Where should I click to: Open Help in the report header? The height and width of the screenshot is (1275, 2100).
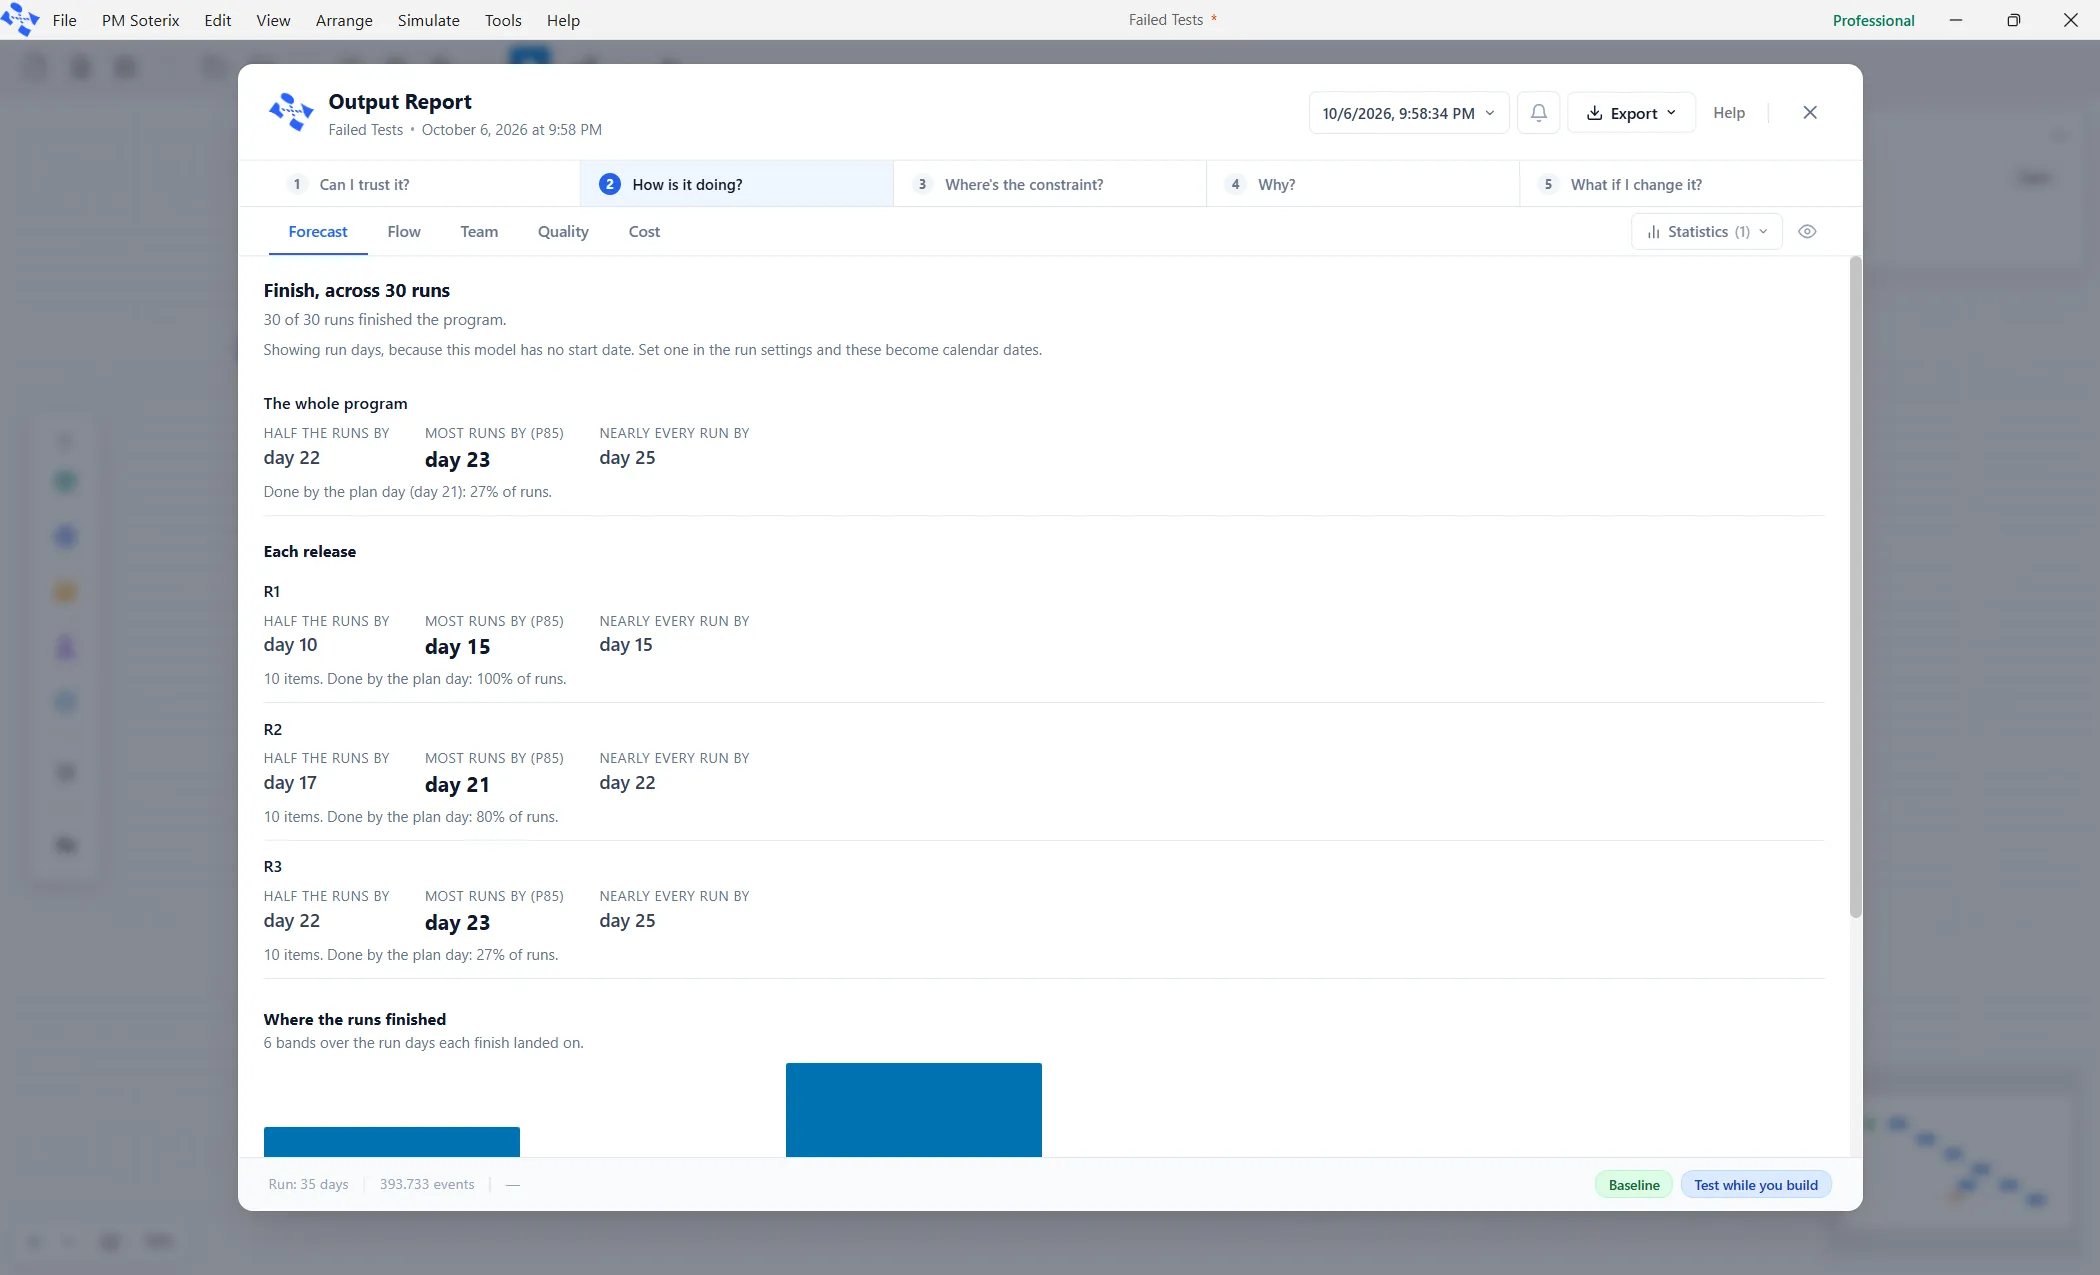(x=1729, y=113)
